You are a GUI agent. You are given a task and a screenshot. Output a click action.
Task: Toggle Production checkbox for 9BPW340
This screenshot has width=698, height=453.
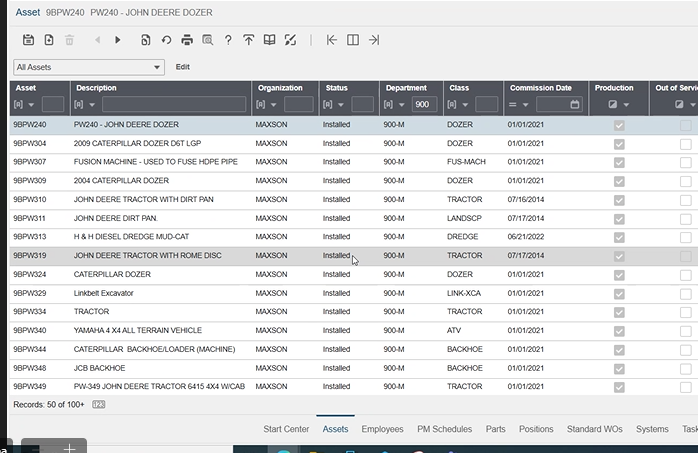pyautogui.click(x=619, y=330)
